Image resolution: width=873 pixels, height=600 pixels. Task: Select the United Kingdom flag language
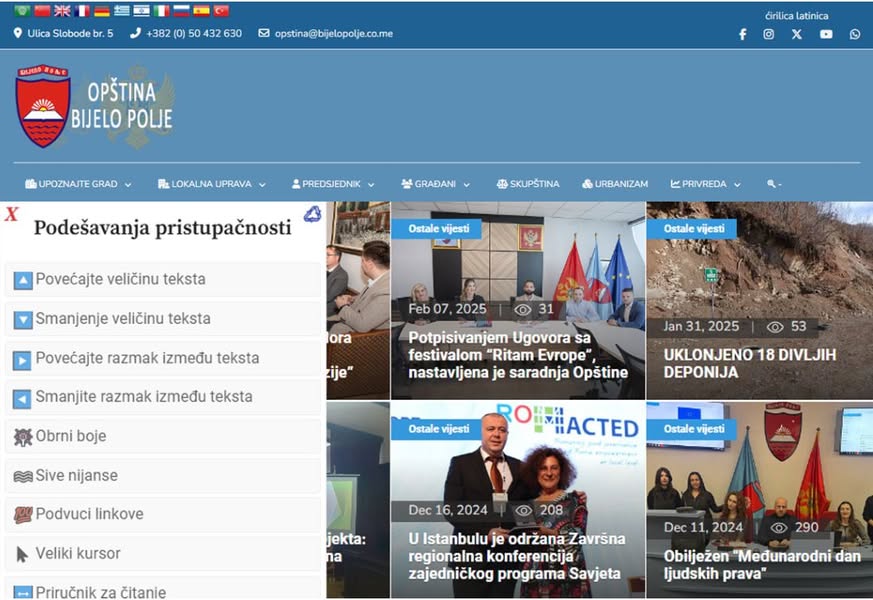pyautogui.click(x=62, y=11)
